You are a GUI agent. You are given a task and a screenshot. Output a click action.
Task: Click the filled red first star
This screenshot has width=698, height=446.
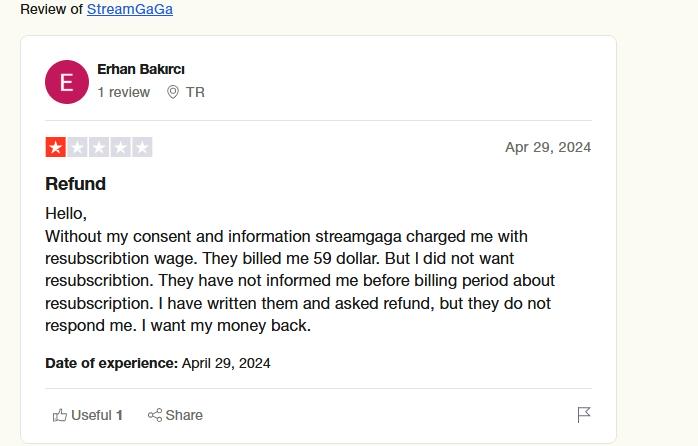point(56,147)
